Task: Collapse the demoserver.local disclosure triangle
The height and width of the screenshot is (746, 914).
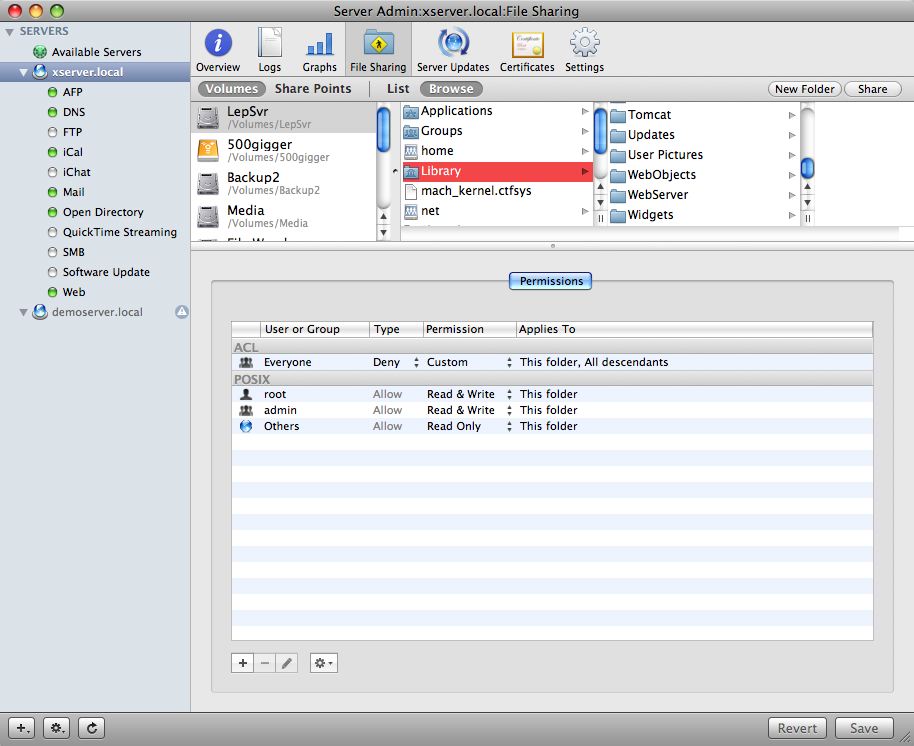Action: point(23,313)
